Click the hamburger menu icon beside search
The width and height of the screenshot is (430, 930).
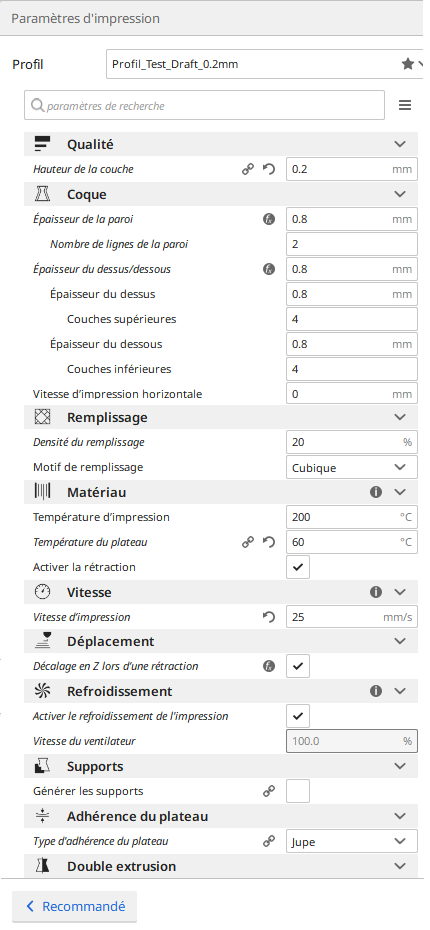coord(405,106)
